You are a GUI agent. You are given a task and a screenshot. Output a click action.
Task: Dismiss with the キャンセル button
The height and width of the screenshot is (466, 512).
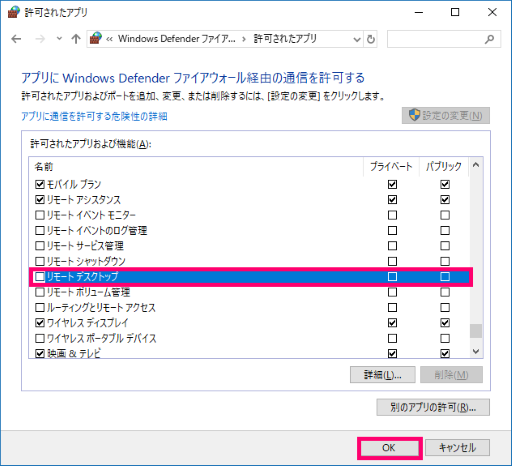click(x=457, y=447)
